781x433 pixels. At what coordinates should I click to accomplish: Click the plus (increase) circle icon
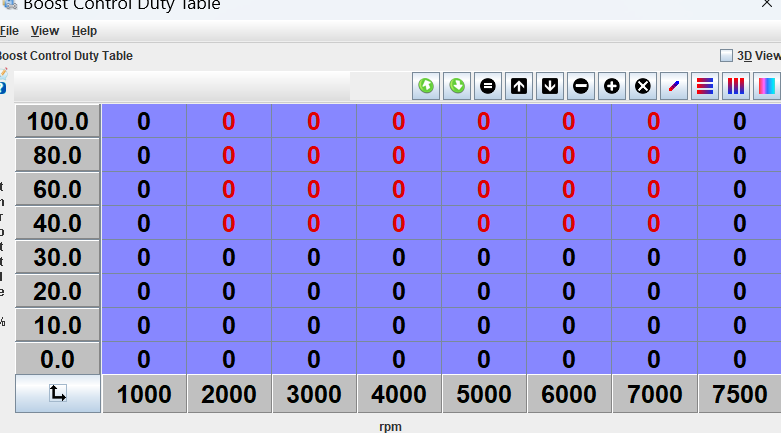612,86
